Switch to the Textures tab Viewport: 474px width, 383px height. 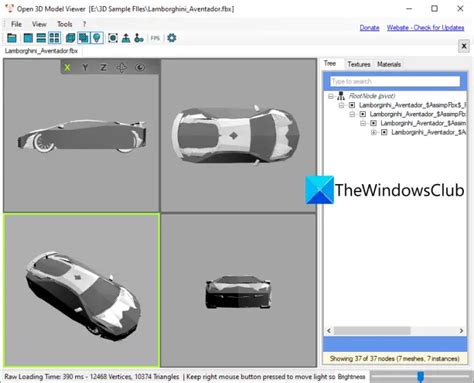(x=359, y=64)
